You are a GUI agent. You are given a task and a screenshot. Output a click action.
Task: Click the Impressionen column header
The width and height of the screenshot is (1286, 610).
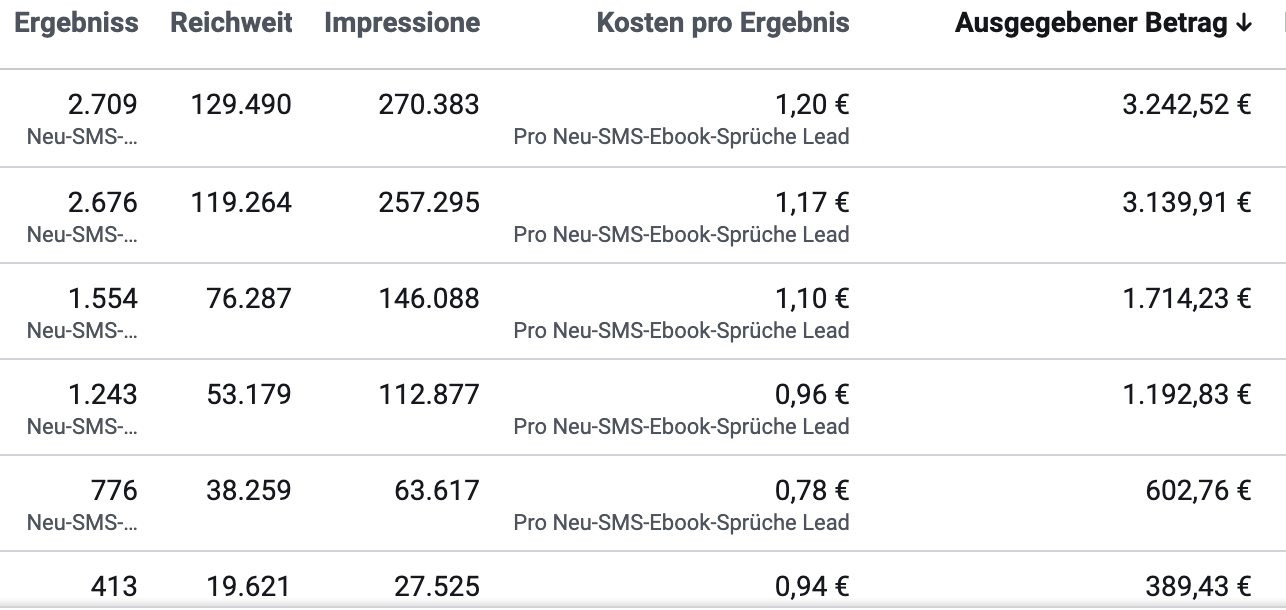402,23
